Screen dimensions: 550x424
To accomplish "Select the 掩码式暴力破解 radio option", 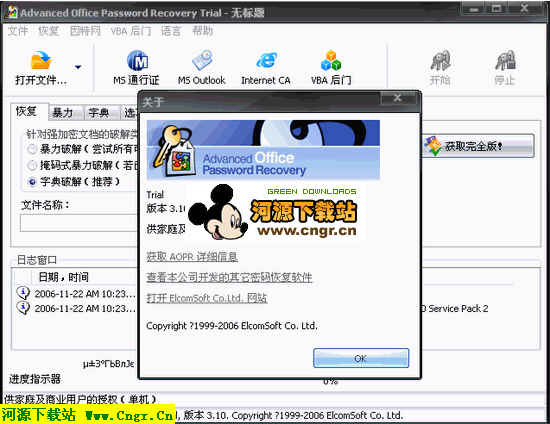I will 32,165.
